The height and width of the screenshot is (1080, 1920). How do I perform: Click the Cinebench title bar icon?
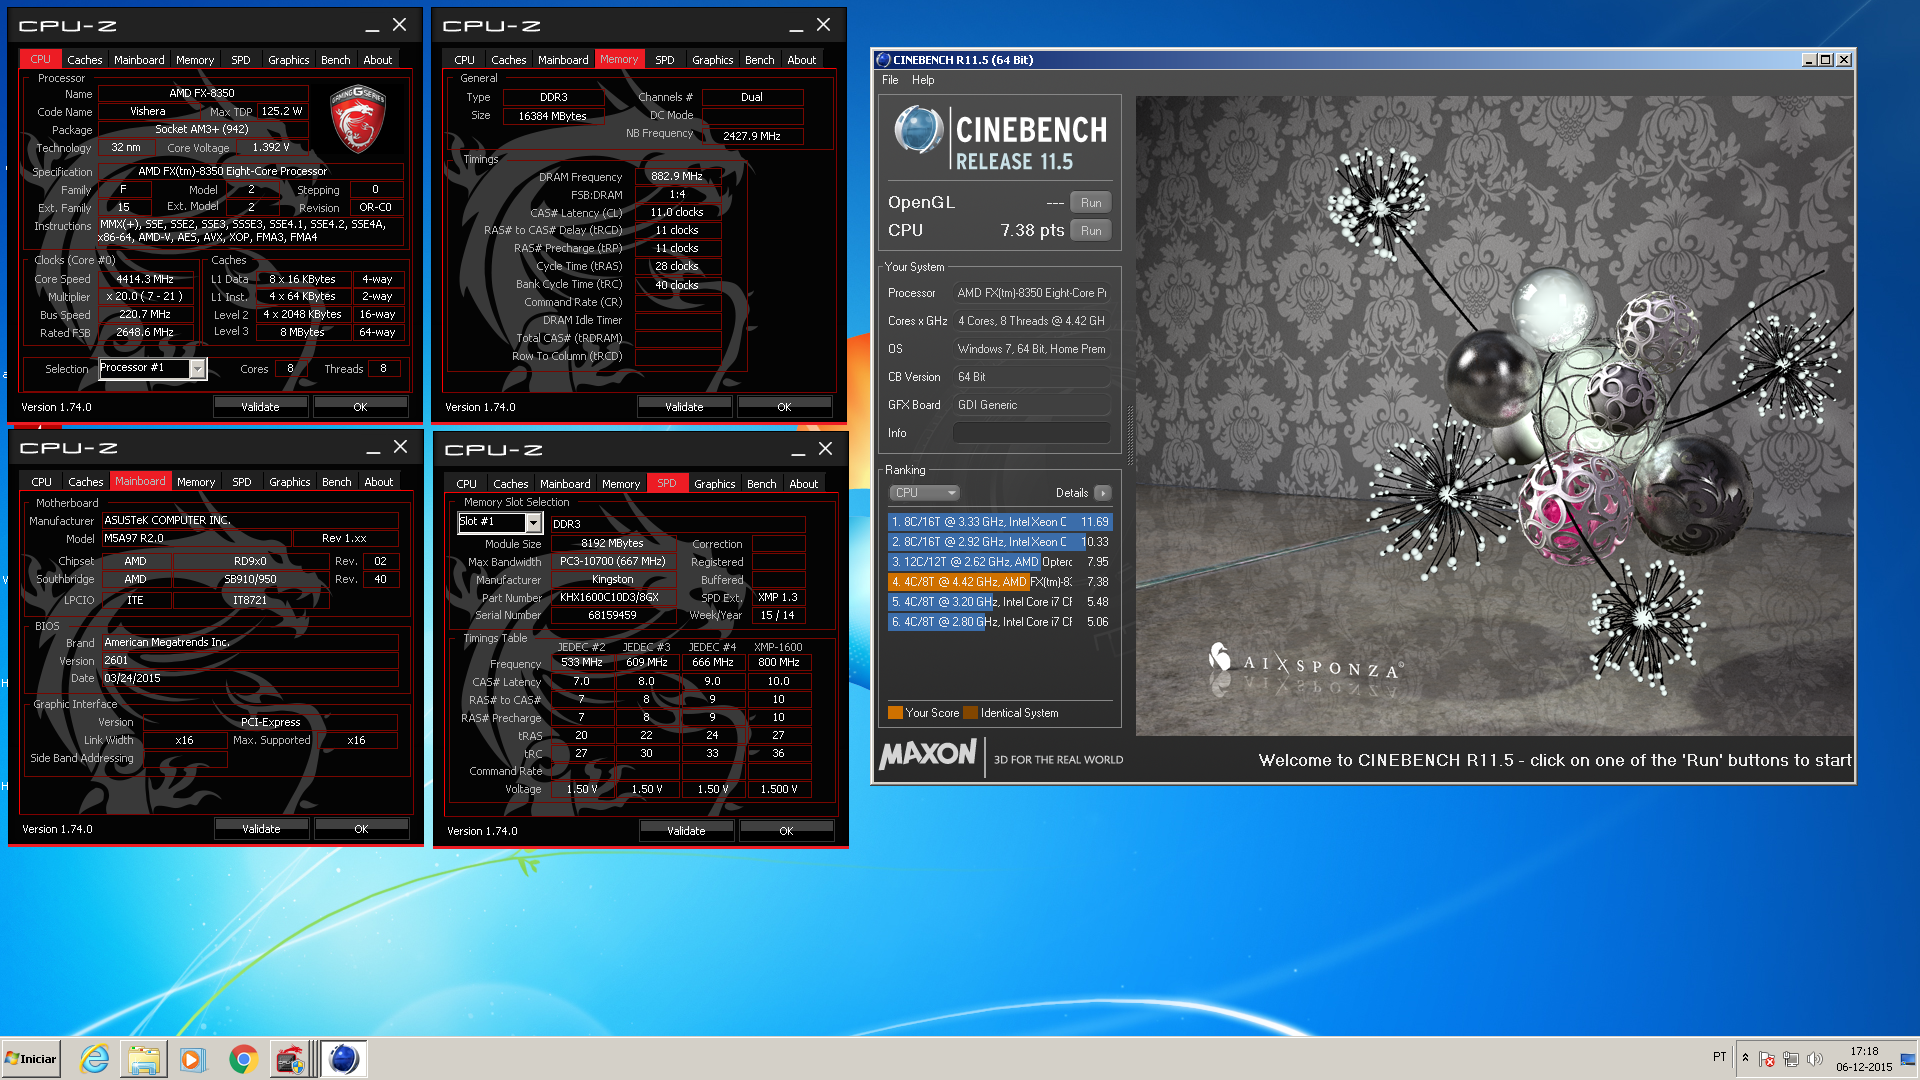(x=883, y=60)
